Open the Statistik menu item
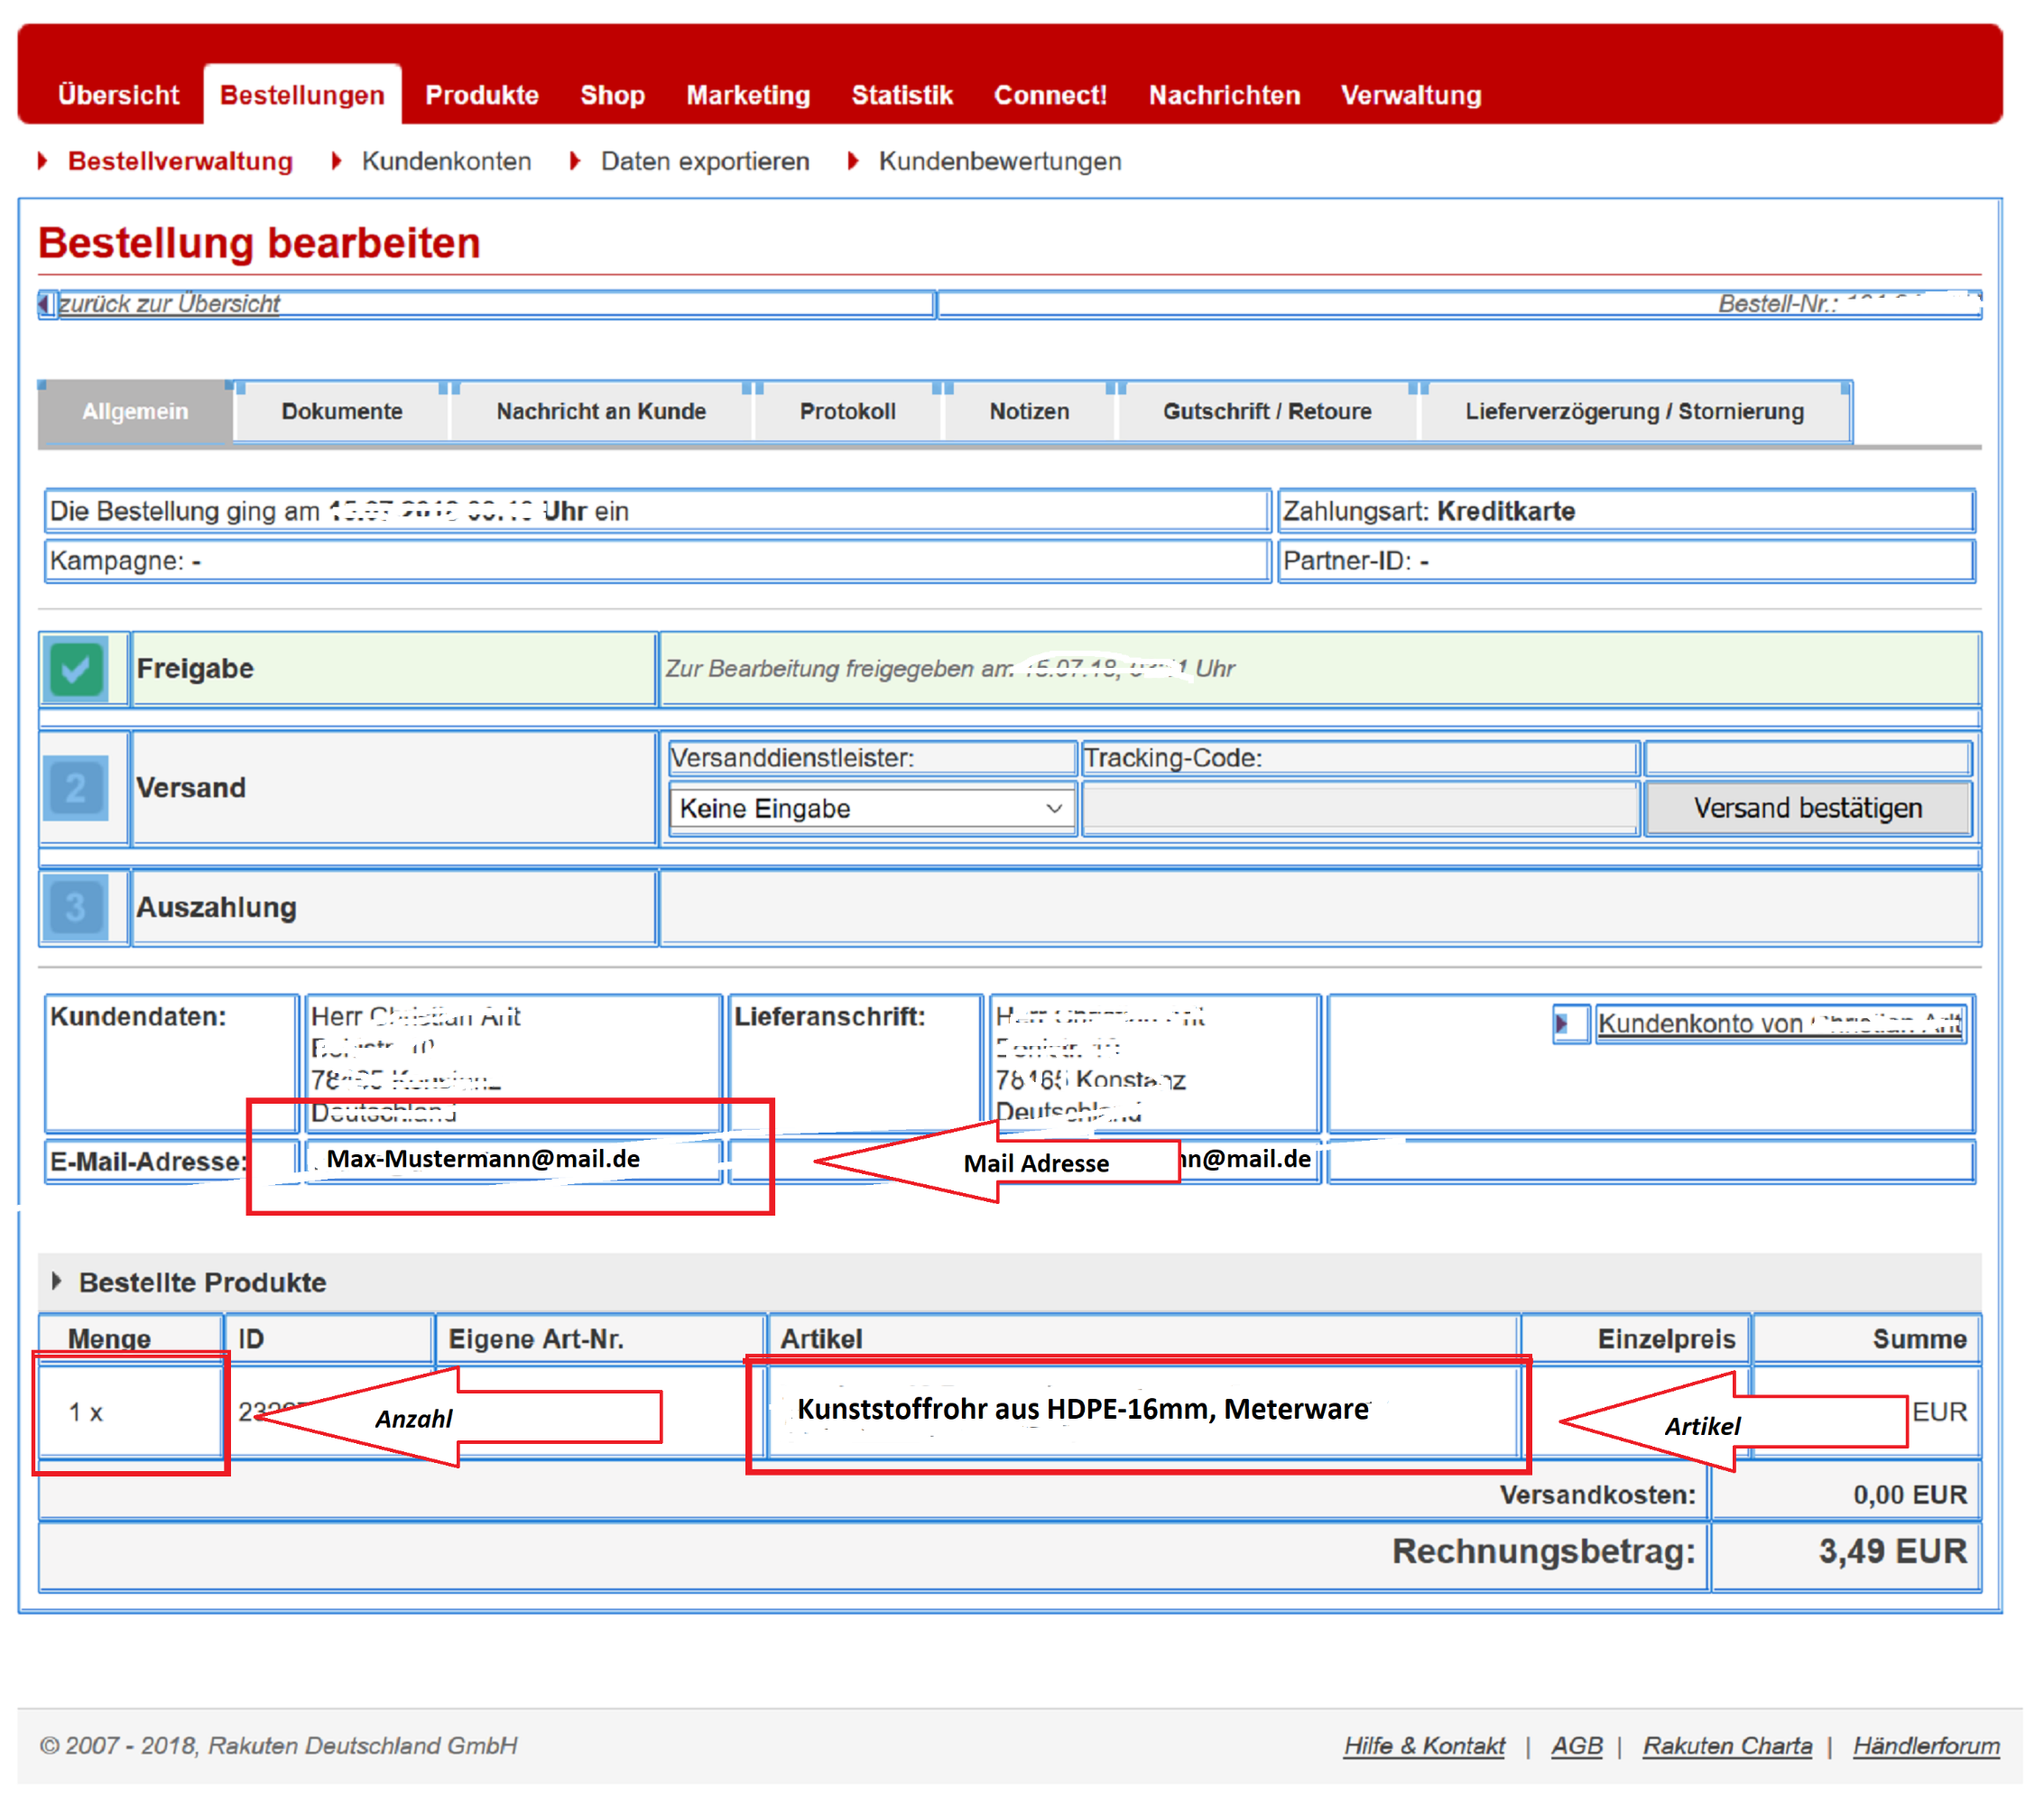2044x1805 pixels. pos(902,96)
